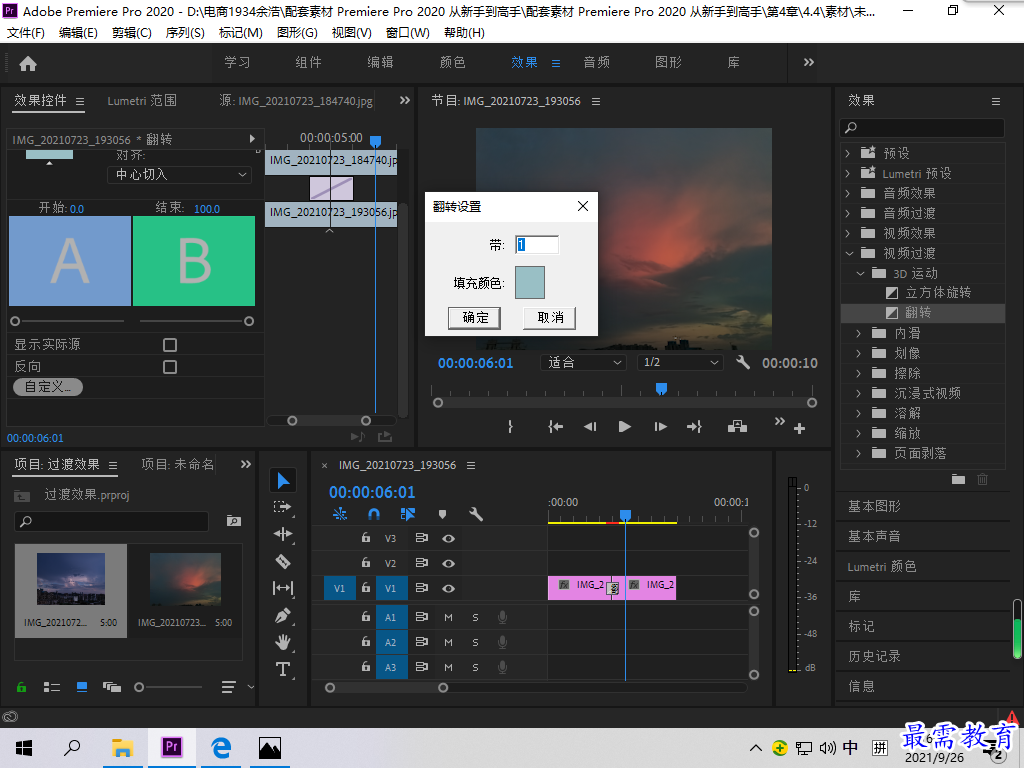Expand the 页面剥落 folder

tap(859, 453)
